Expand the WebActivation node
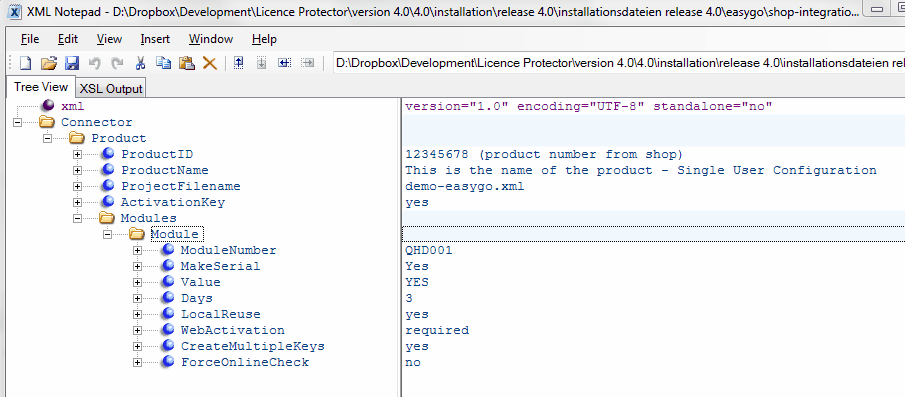This screenshot has width=905, height=397. pos(137,330)
